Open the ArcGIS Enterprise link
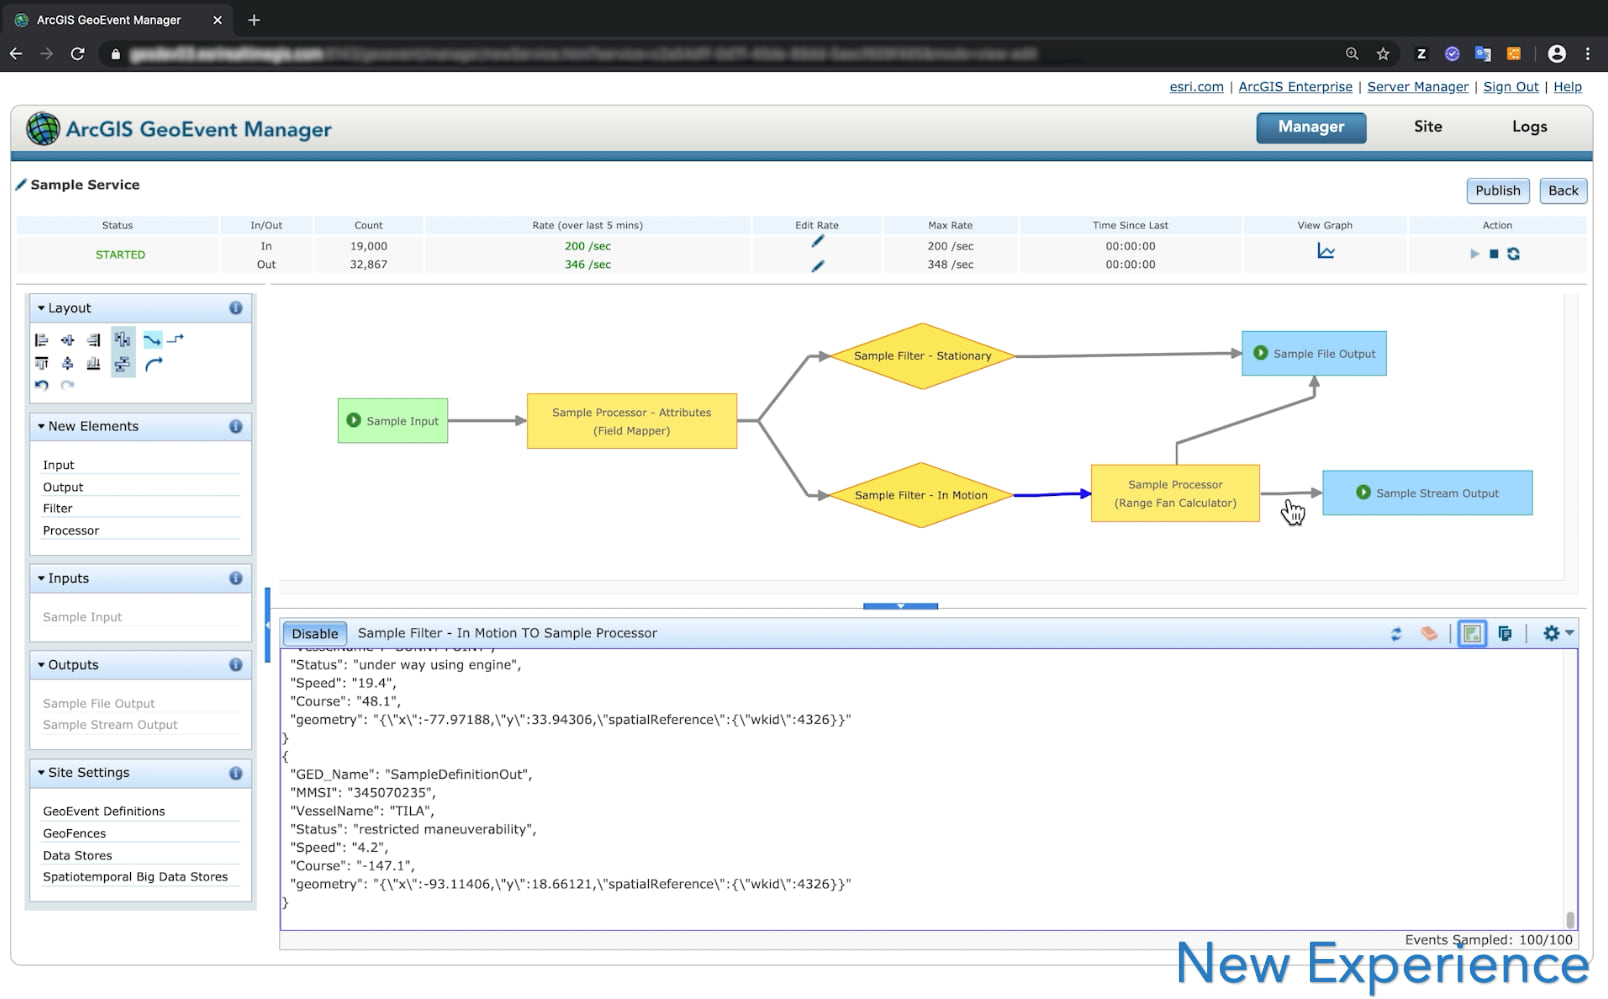This screenshot has width=1608, height=999. coord(1295,87)
